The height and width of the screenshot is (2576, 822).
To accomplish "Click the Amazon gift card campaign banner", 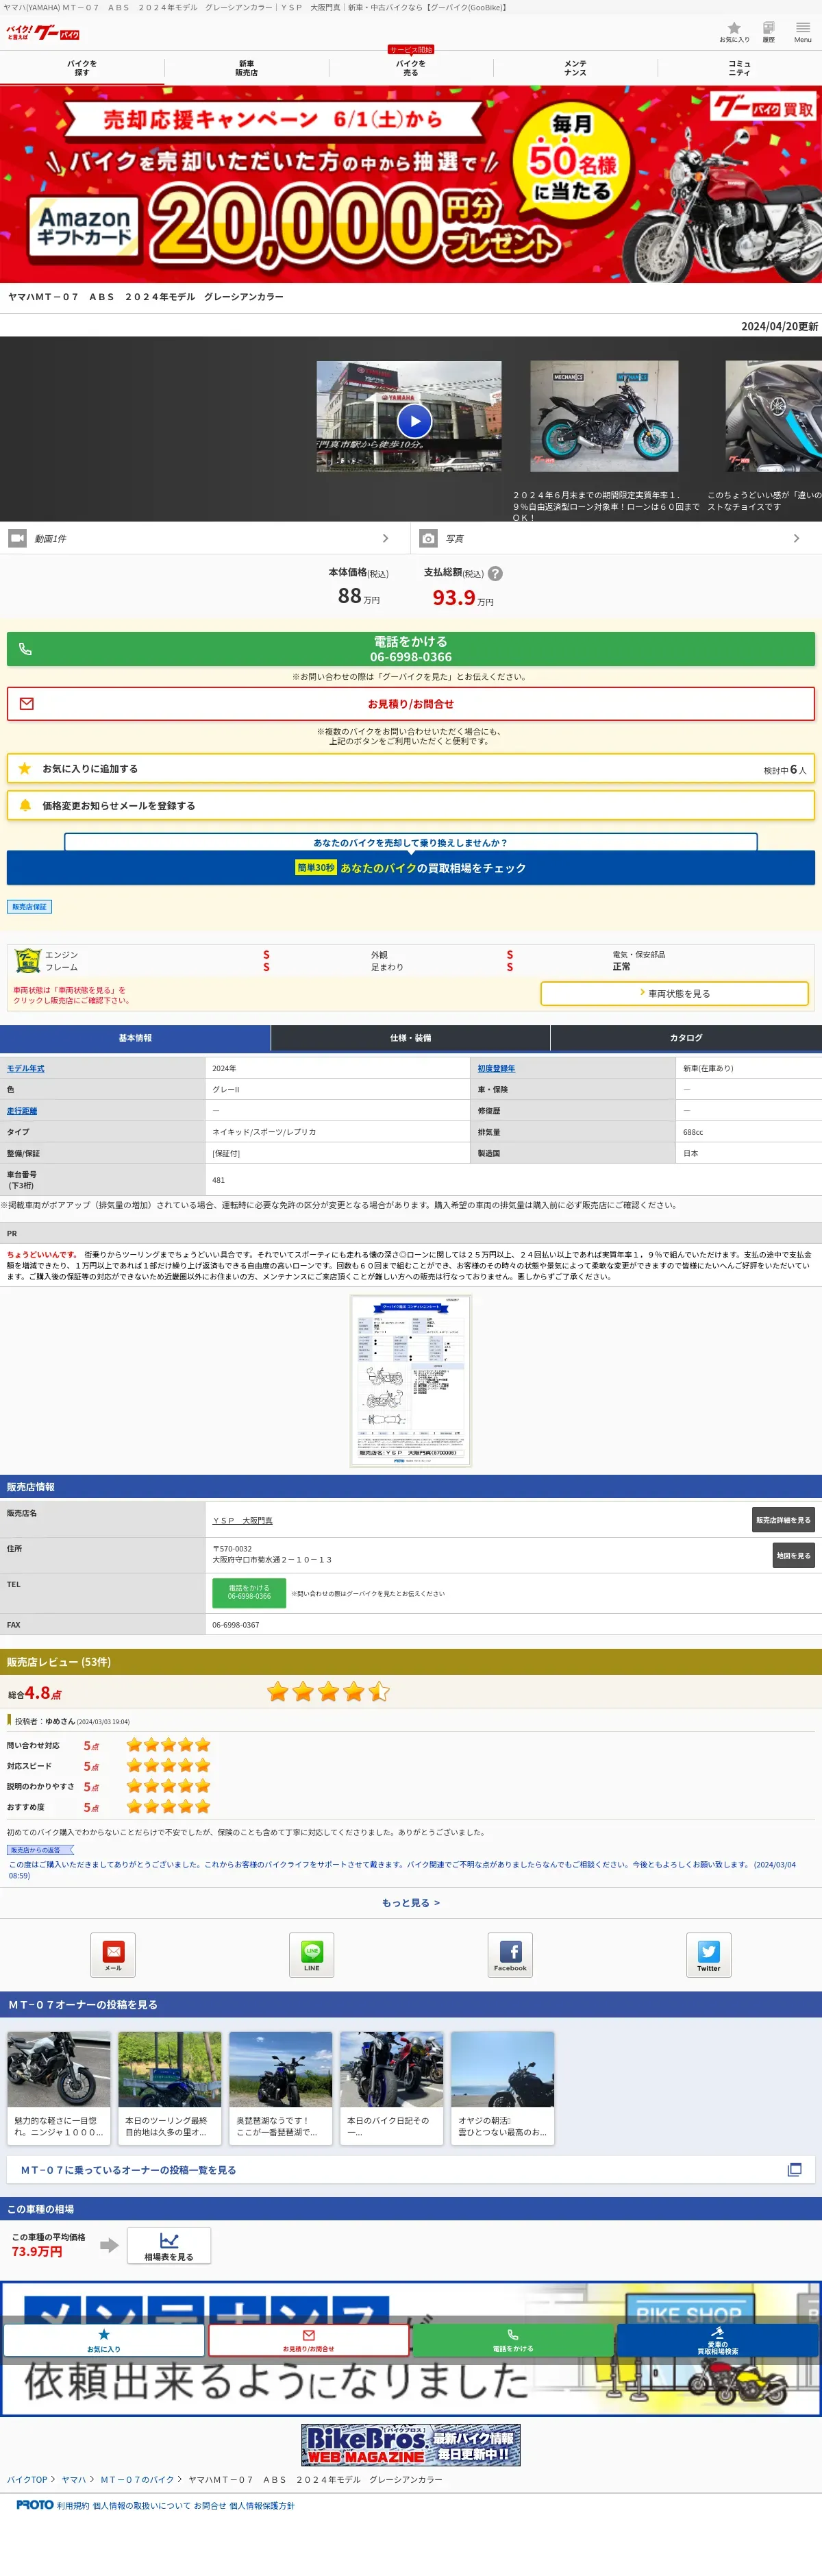I will pyautogui.click(x=410, y=183).
